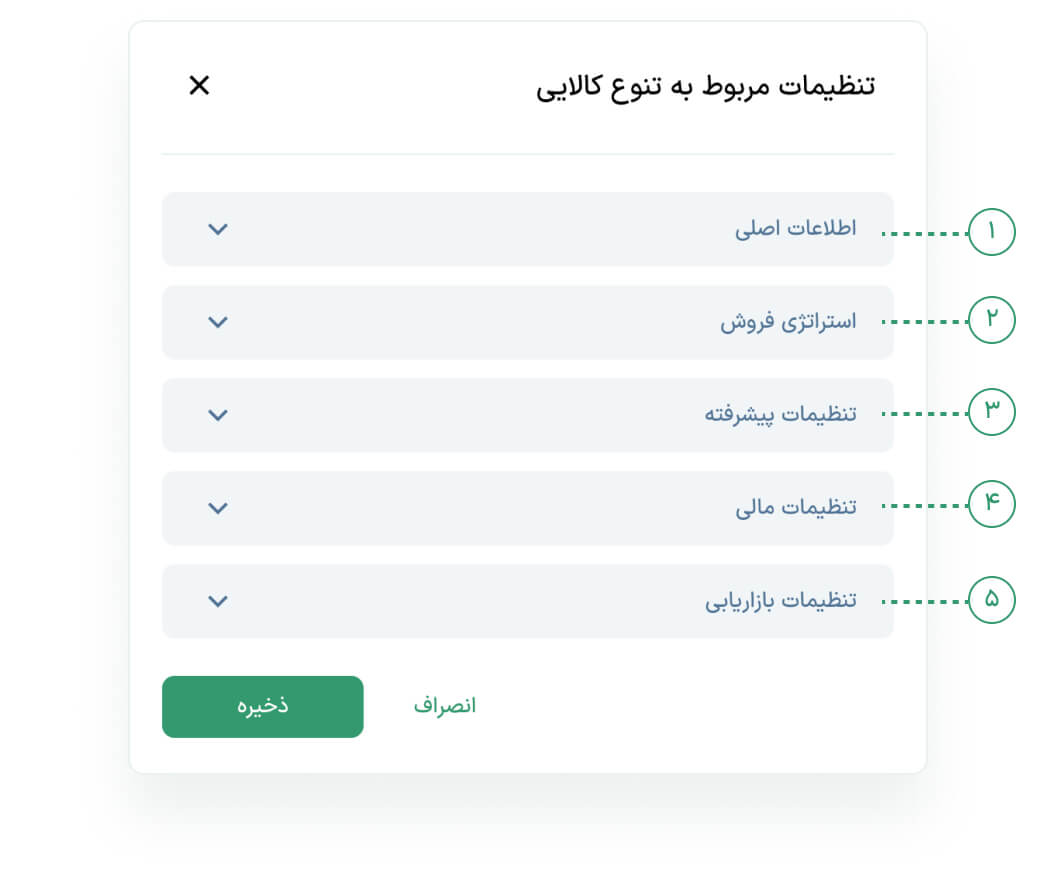Select the circled number ۵ badge
The height and width of the screenshot is (876, 1056).
pyautogui.click(x=992, y=600)
